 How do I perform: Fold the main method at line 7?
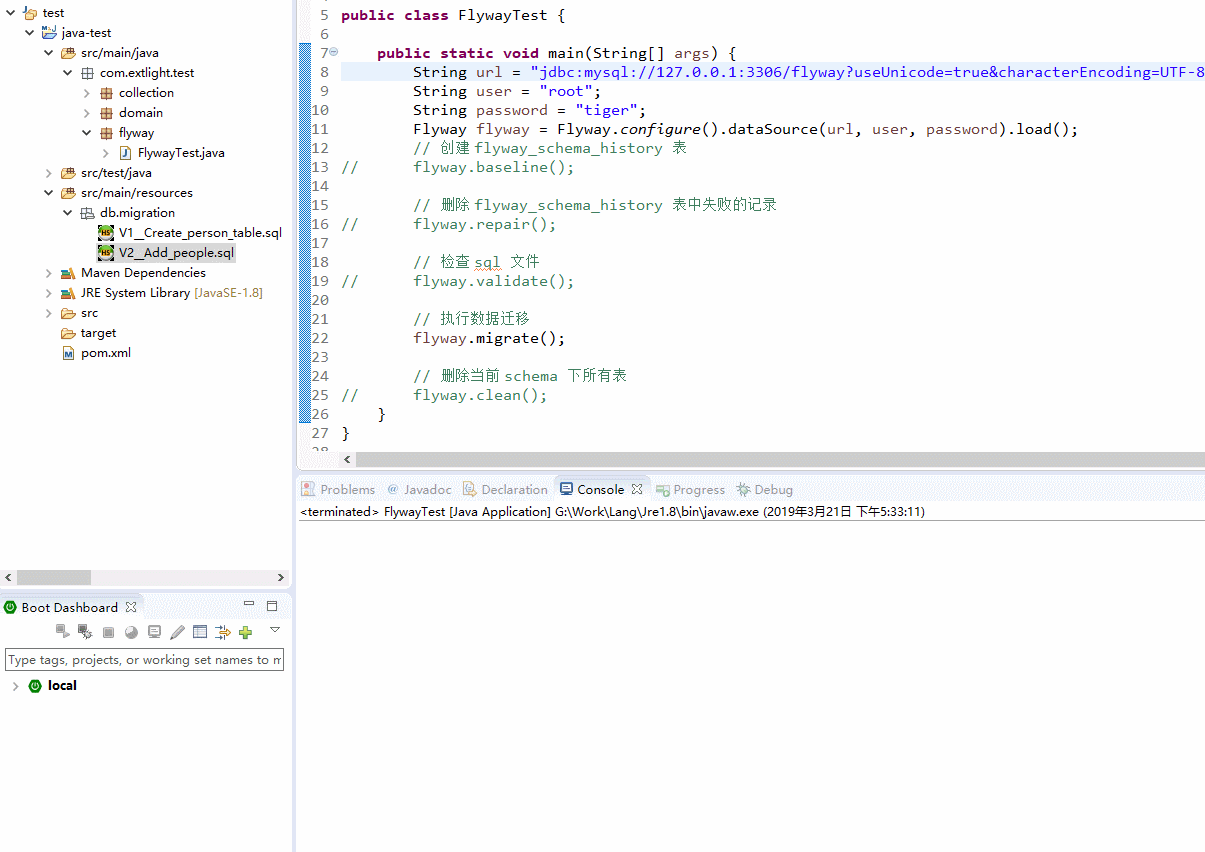click(x=334, y=52)
